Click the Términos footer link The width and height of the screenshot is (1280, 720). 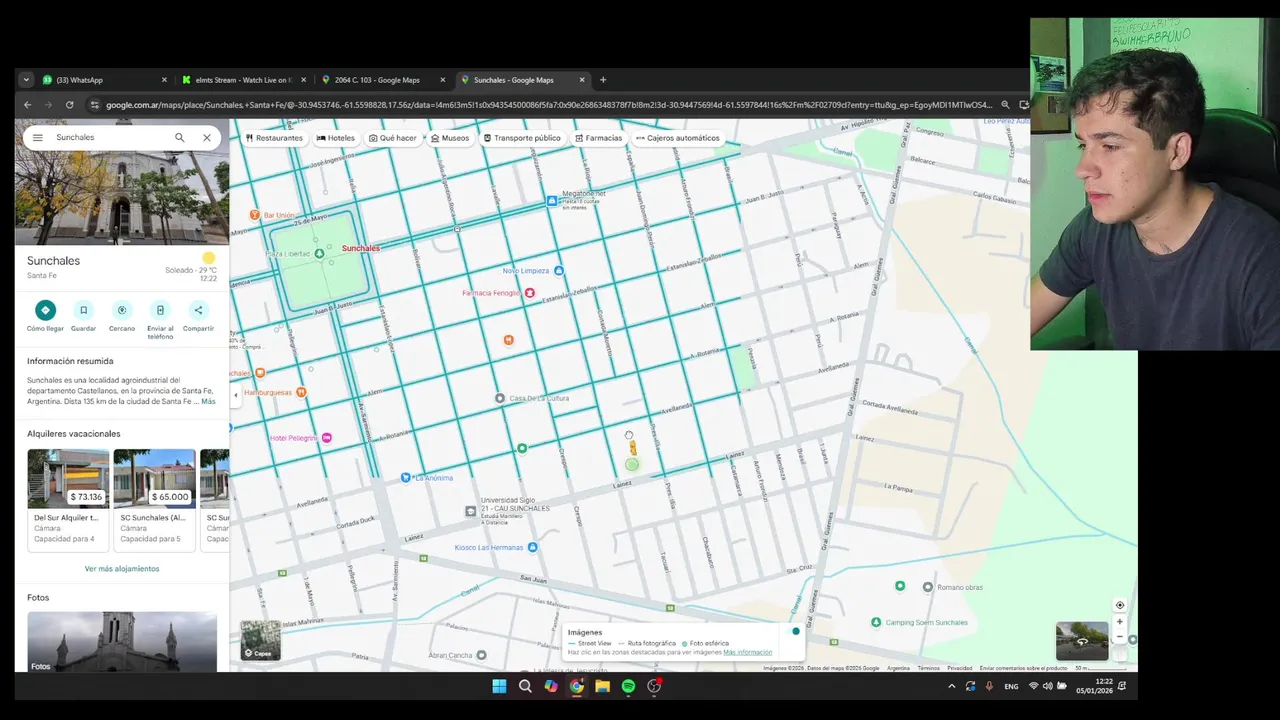pos(928,668)
